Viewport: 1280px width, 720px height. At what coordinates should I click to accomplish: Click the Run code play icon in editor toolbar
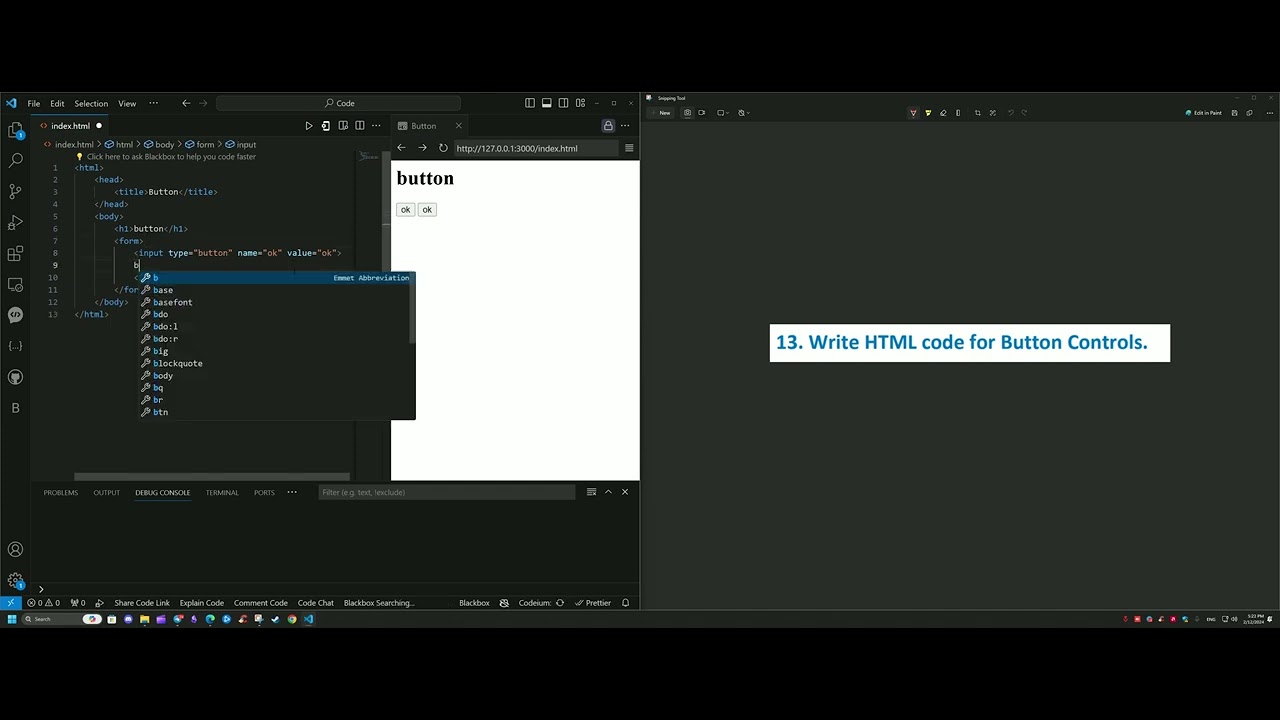click(308, 126)
